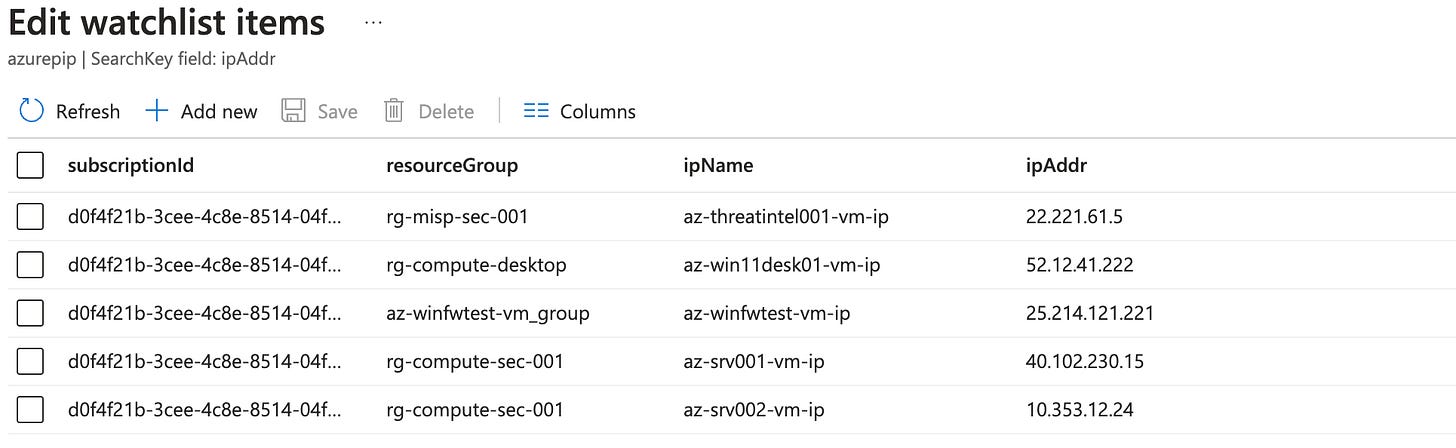Check the row for az-winfwtest-vm_group
This screenshot has width=1456, height=448.
click(x=30, y=313)
